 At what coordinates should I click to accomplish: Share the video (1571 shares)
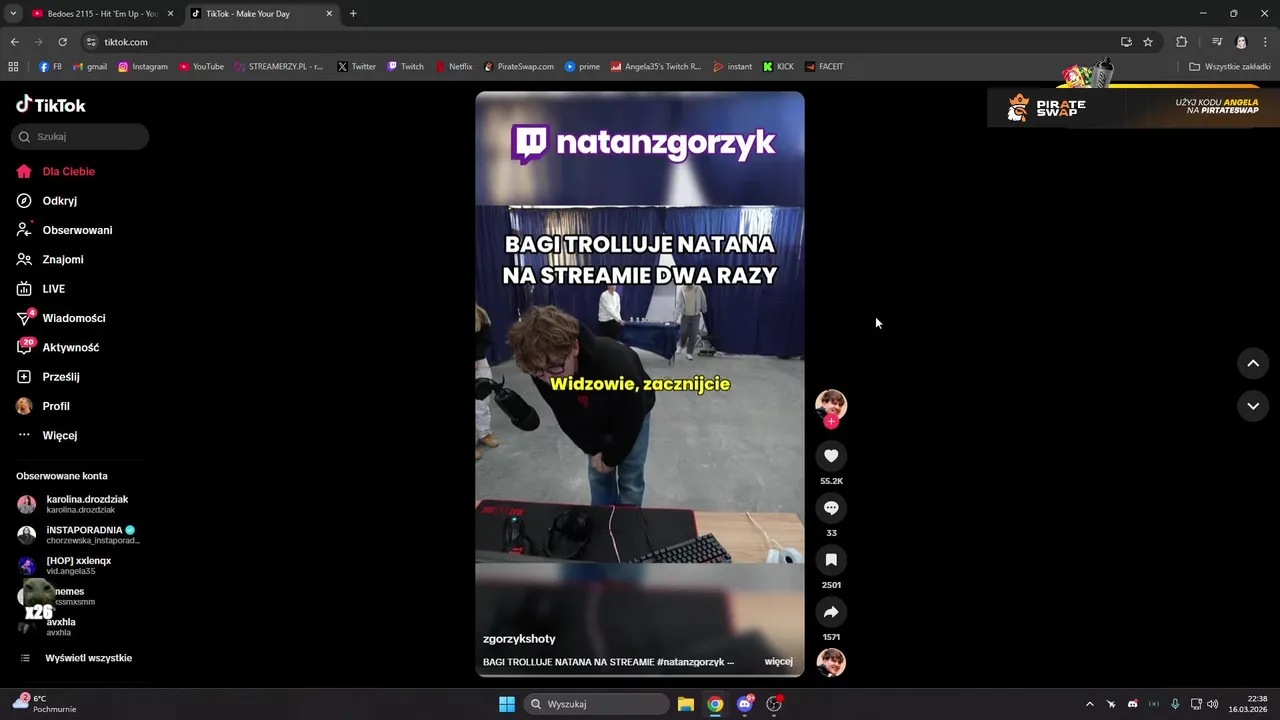click(x=831, y=612)
